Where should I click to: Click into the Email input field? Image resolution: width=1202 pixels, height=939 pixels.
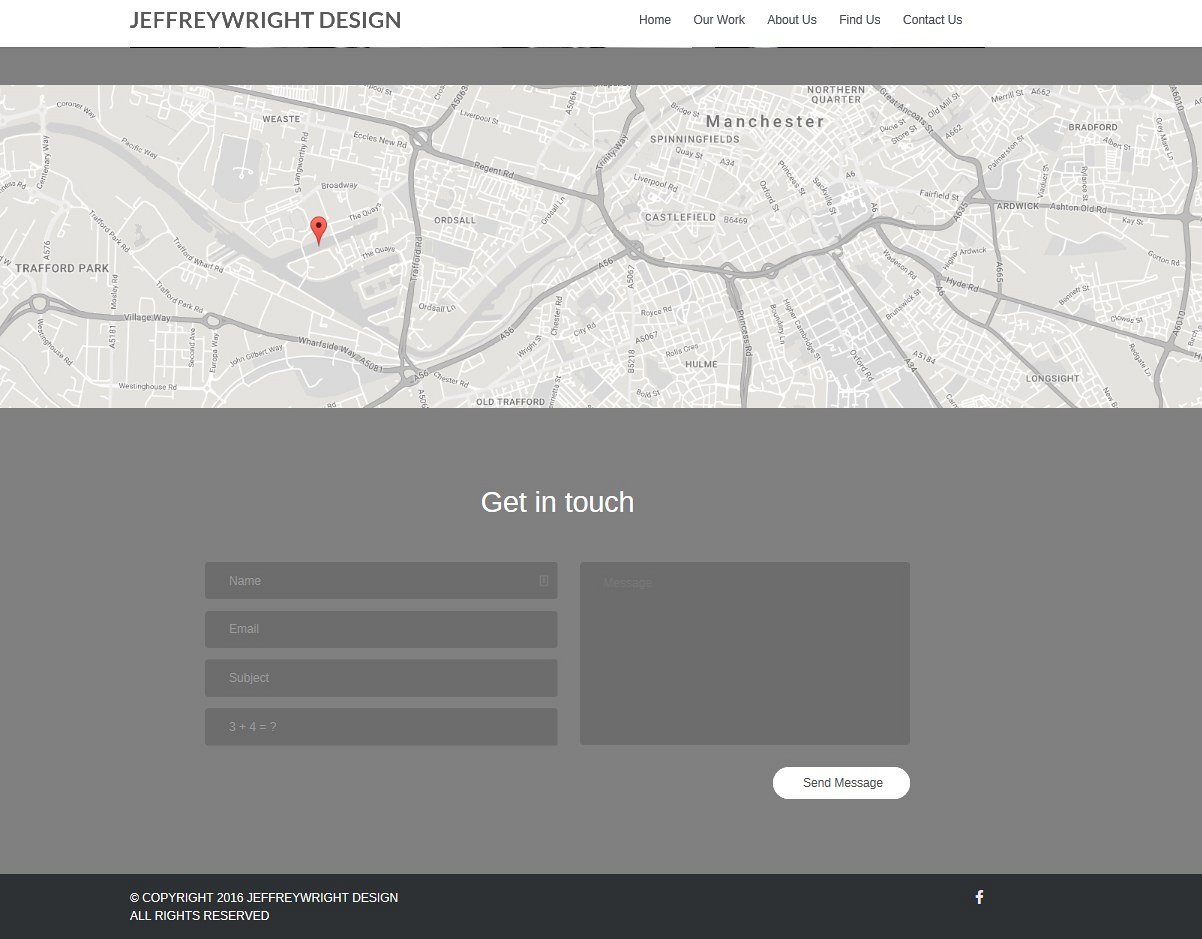[x=380, y=629]
